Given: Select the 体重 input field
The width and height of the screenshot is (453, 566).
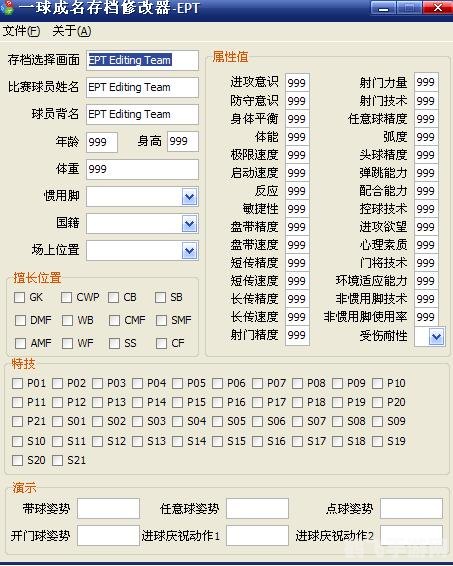Looking at the screenshot, I should click(142, 169).
